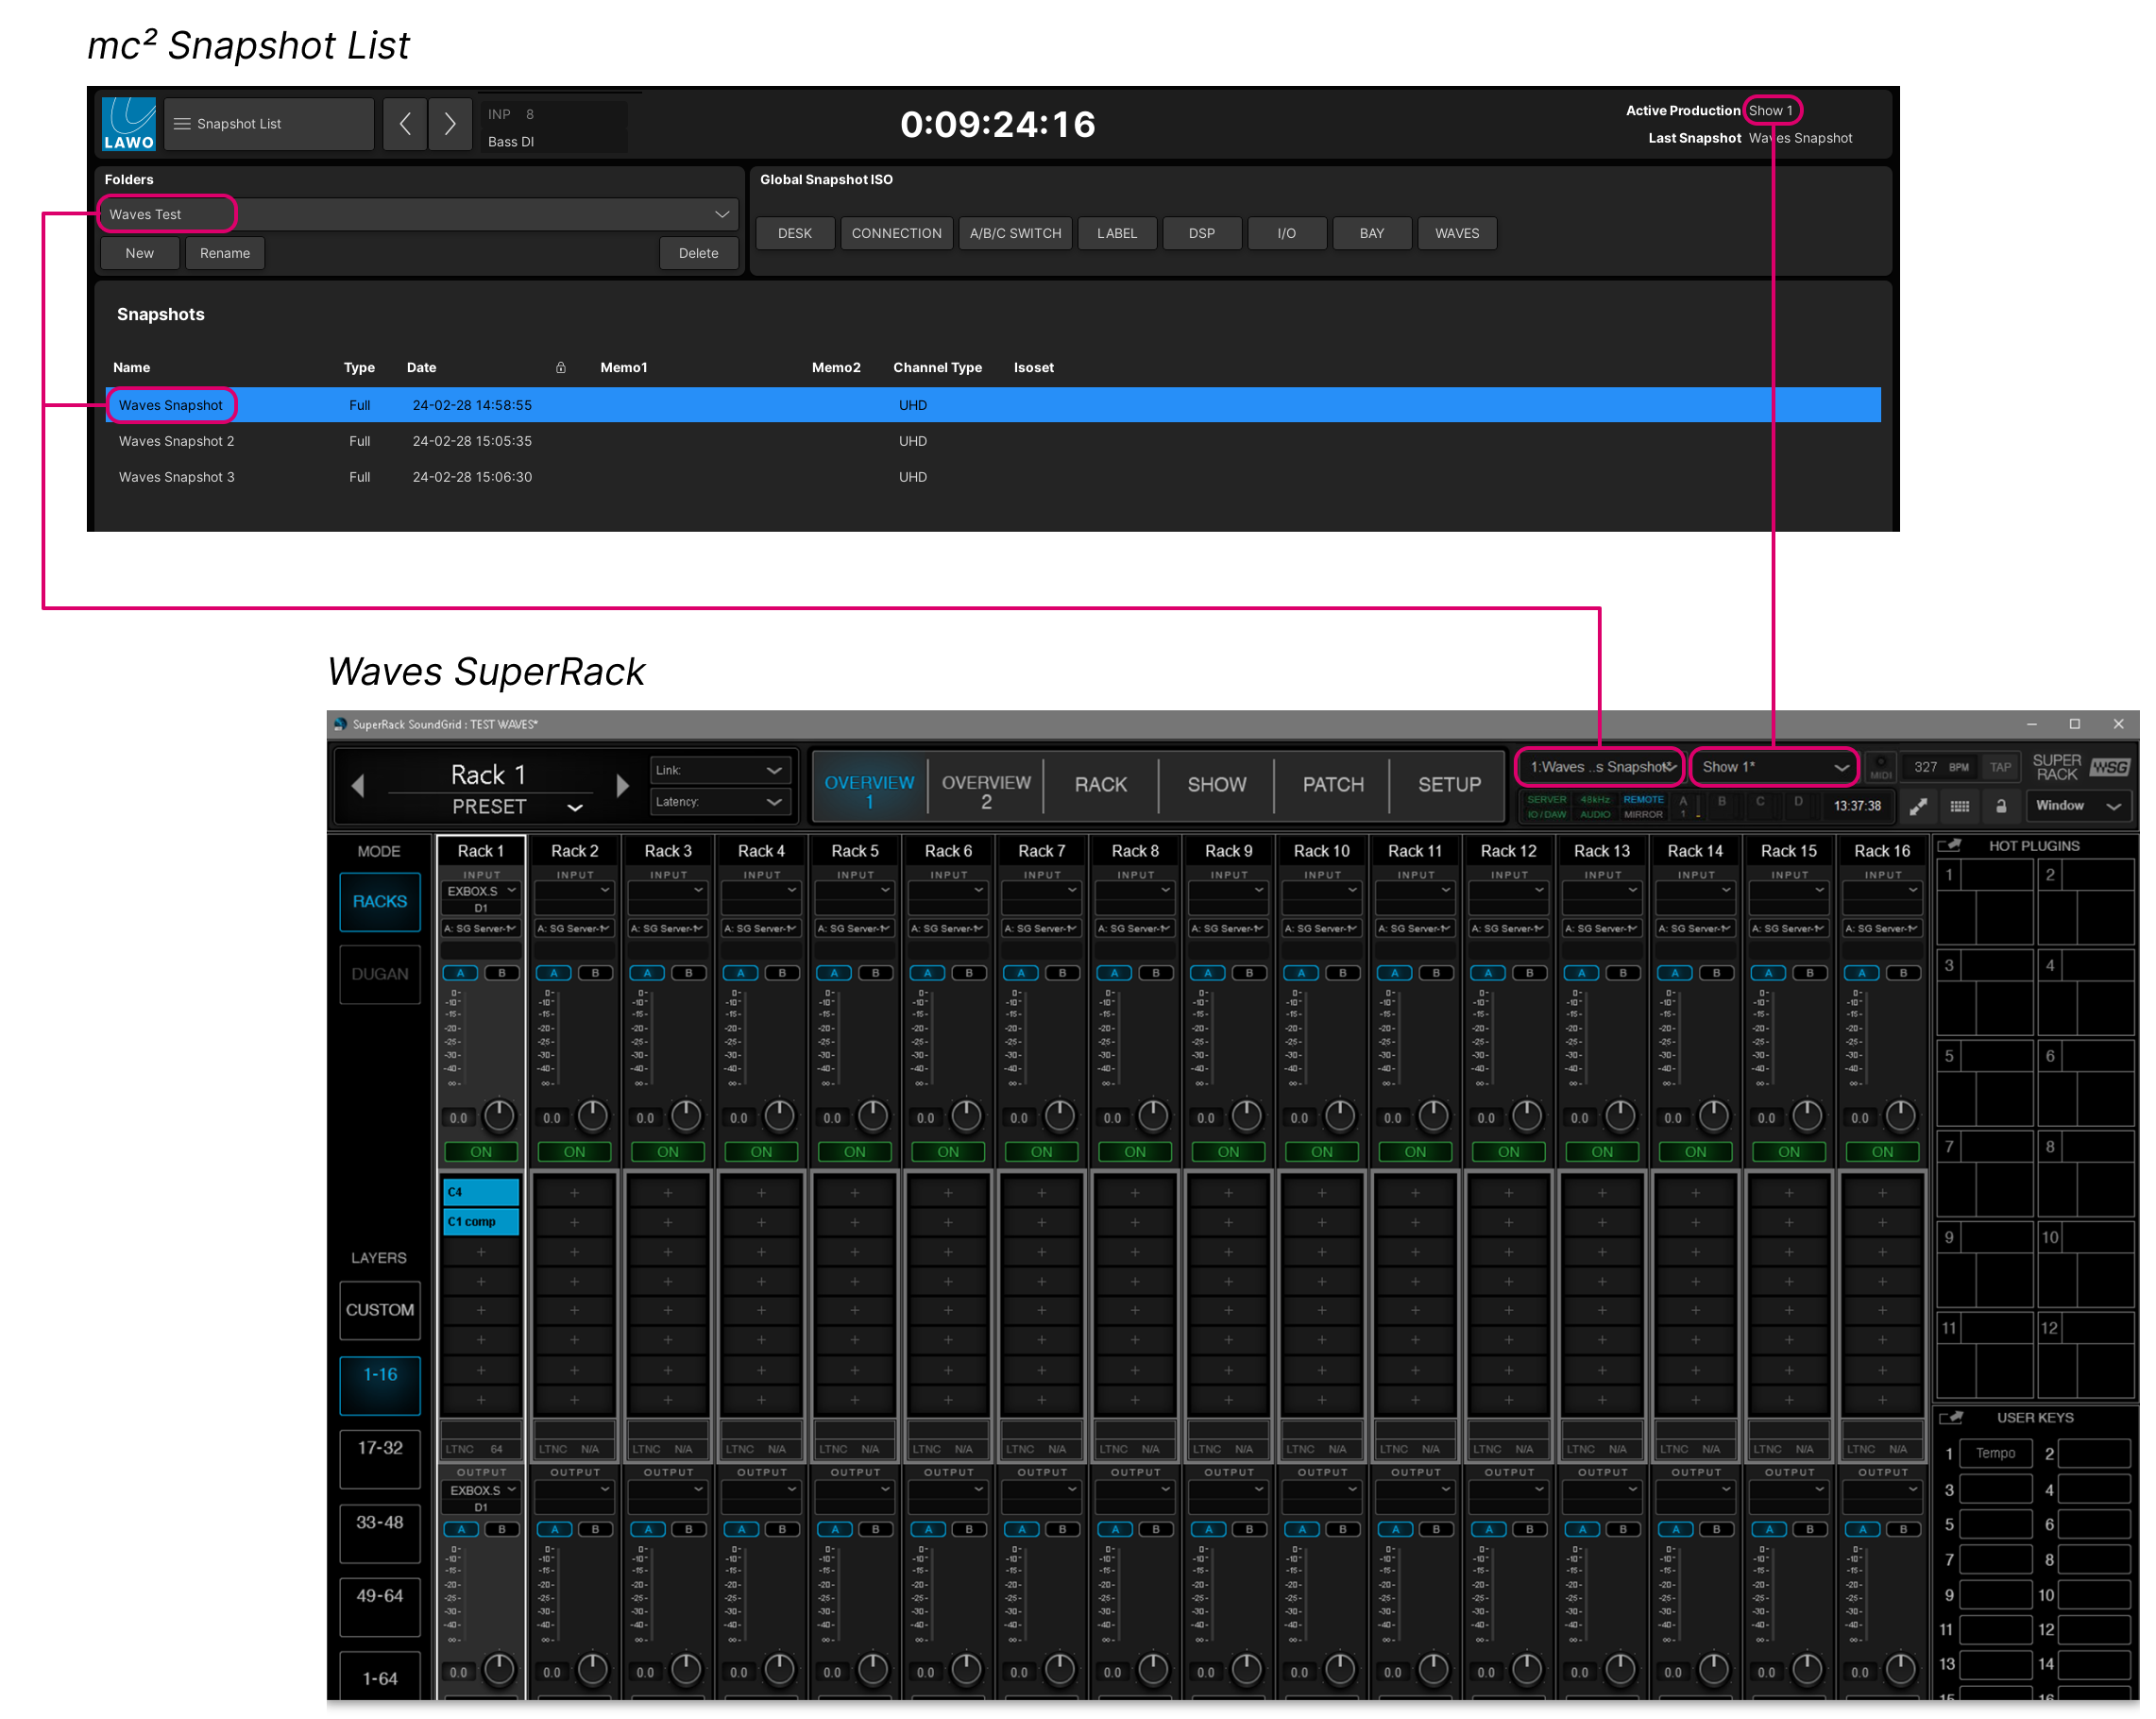This screenshot has height=1719, width=2156.
Task: Detach the Hot Plugins panel icon
Action: (x=1950, y=846)
